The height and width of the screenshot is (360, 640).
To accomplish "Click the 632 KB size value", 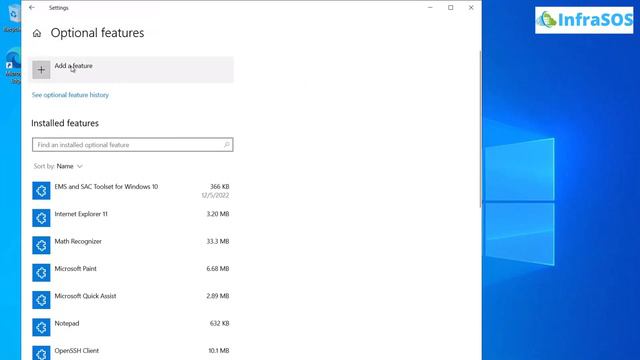I will click(x=220, y=323).
